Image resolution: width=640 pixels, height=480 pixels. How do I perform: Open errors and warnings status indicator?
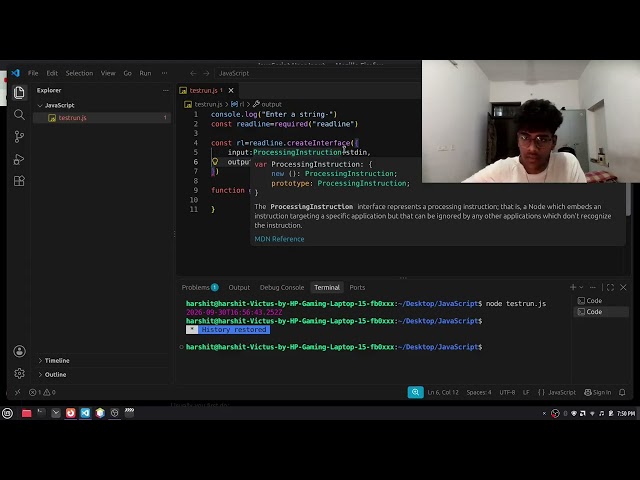[42, 392]
